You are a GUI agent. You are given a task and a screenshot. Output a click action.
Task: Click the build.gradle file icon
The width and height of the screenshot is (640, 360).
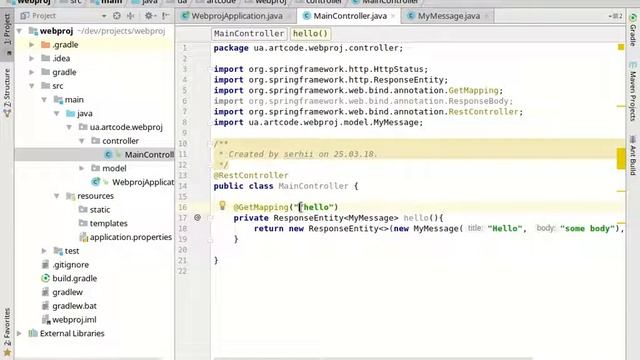pos(45,278)
